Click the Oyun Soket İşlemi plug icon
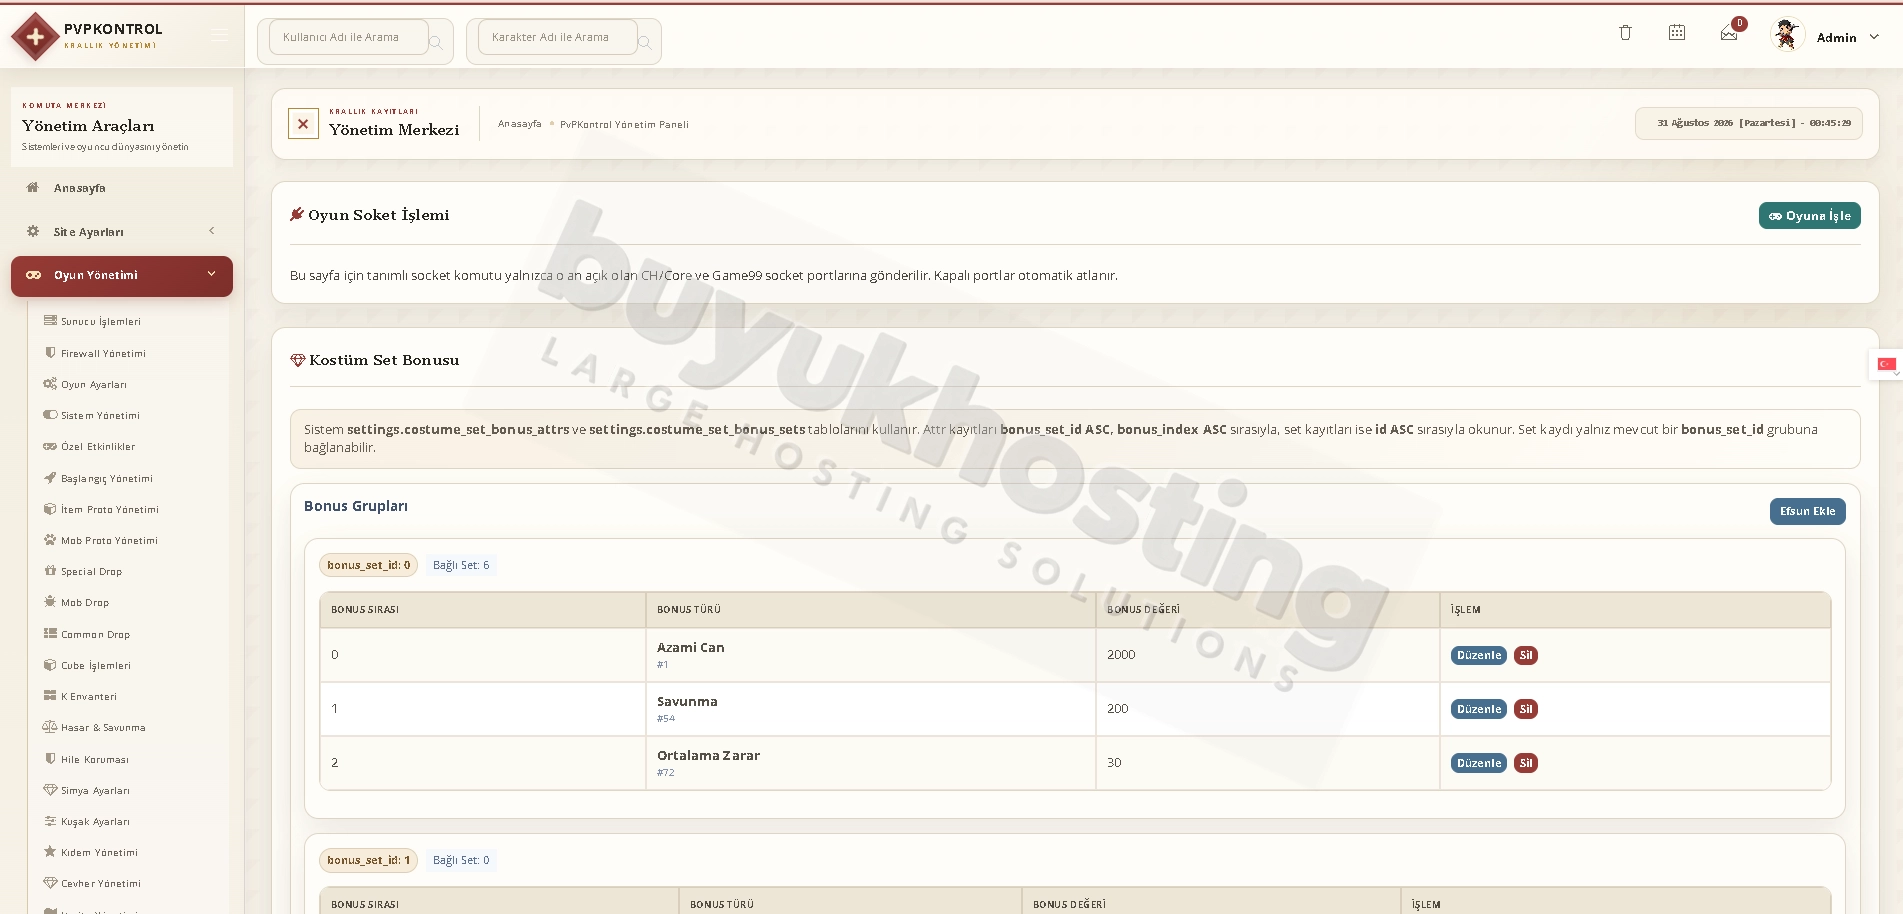The image size is (1903, 914). click(297, 214)
